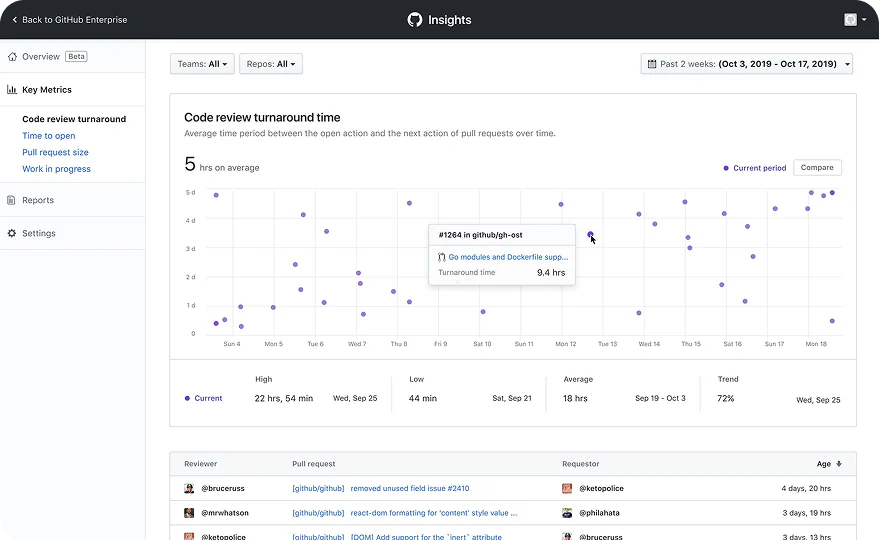Click @bruceruss reviewer name

[223, 488]
